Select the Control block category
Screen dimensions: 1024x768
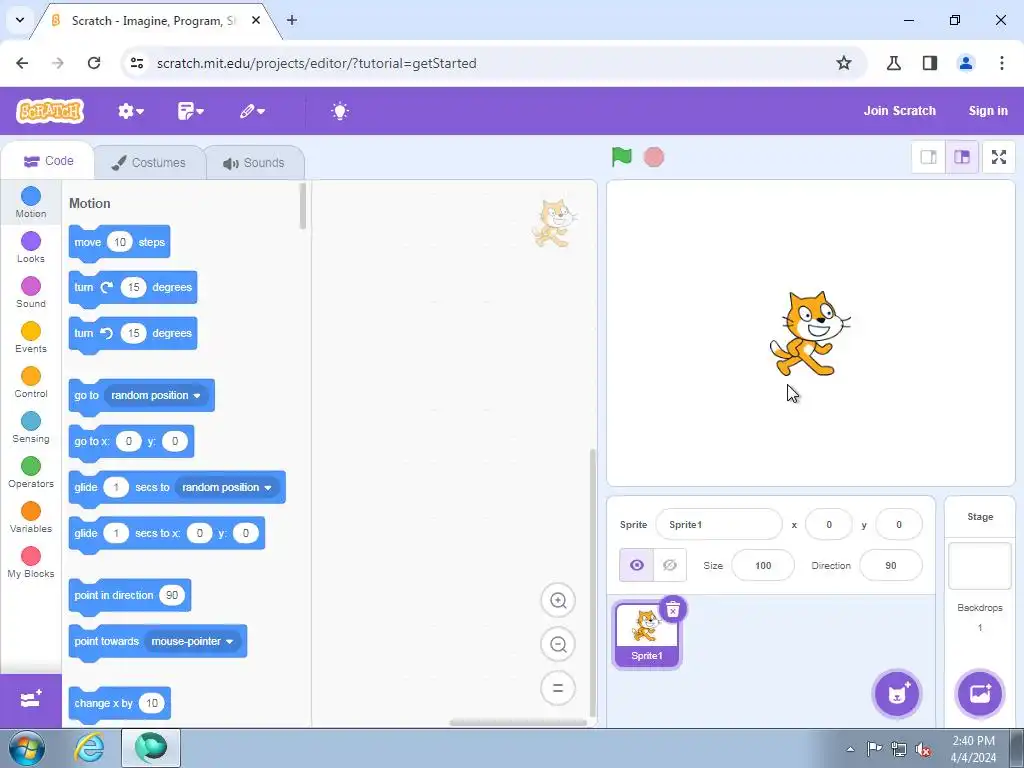tap(31, 383)
